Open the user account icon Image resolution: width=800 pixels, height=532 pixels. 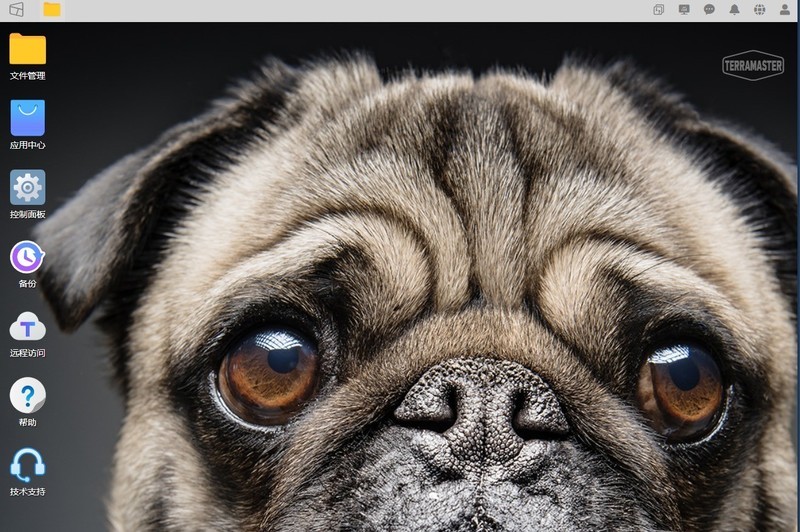(785, 9)
